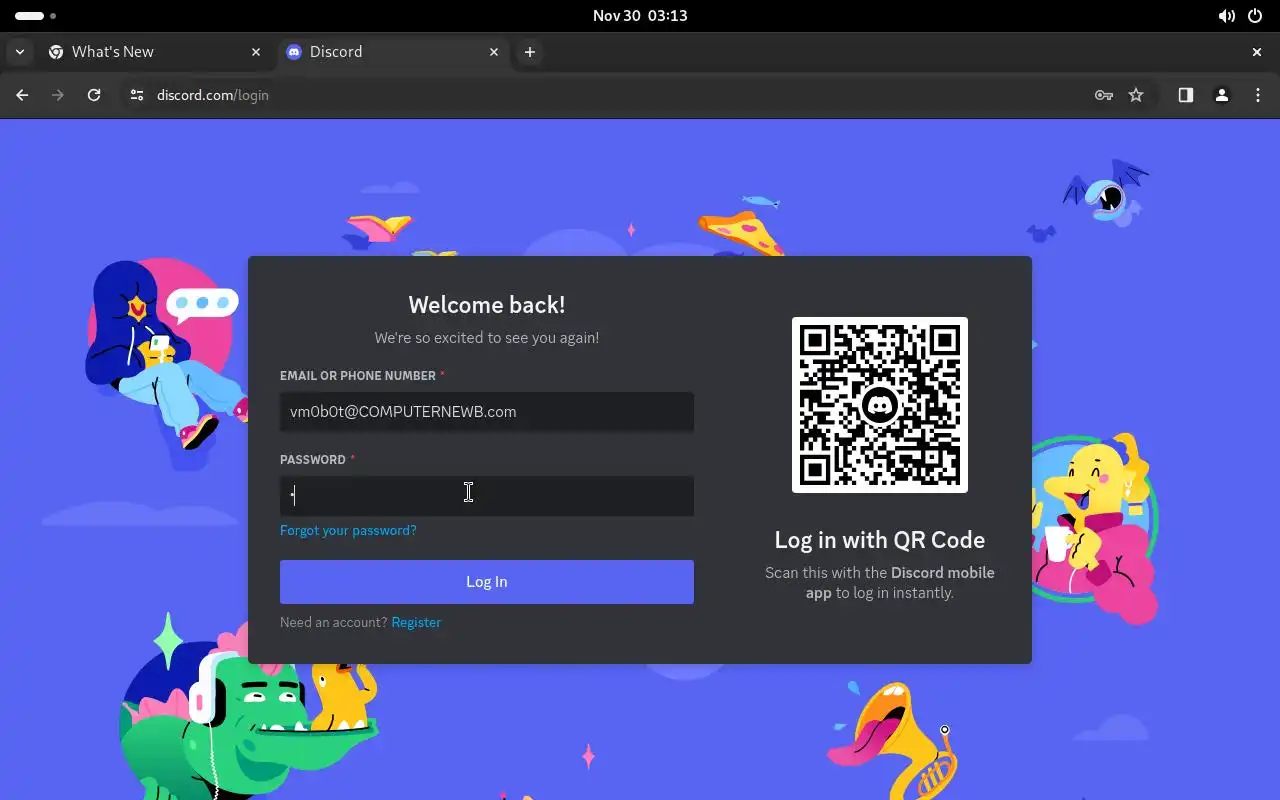Click the Log In button

[x=487, y=582]
